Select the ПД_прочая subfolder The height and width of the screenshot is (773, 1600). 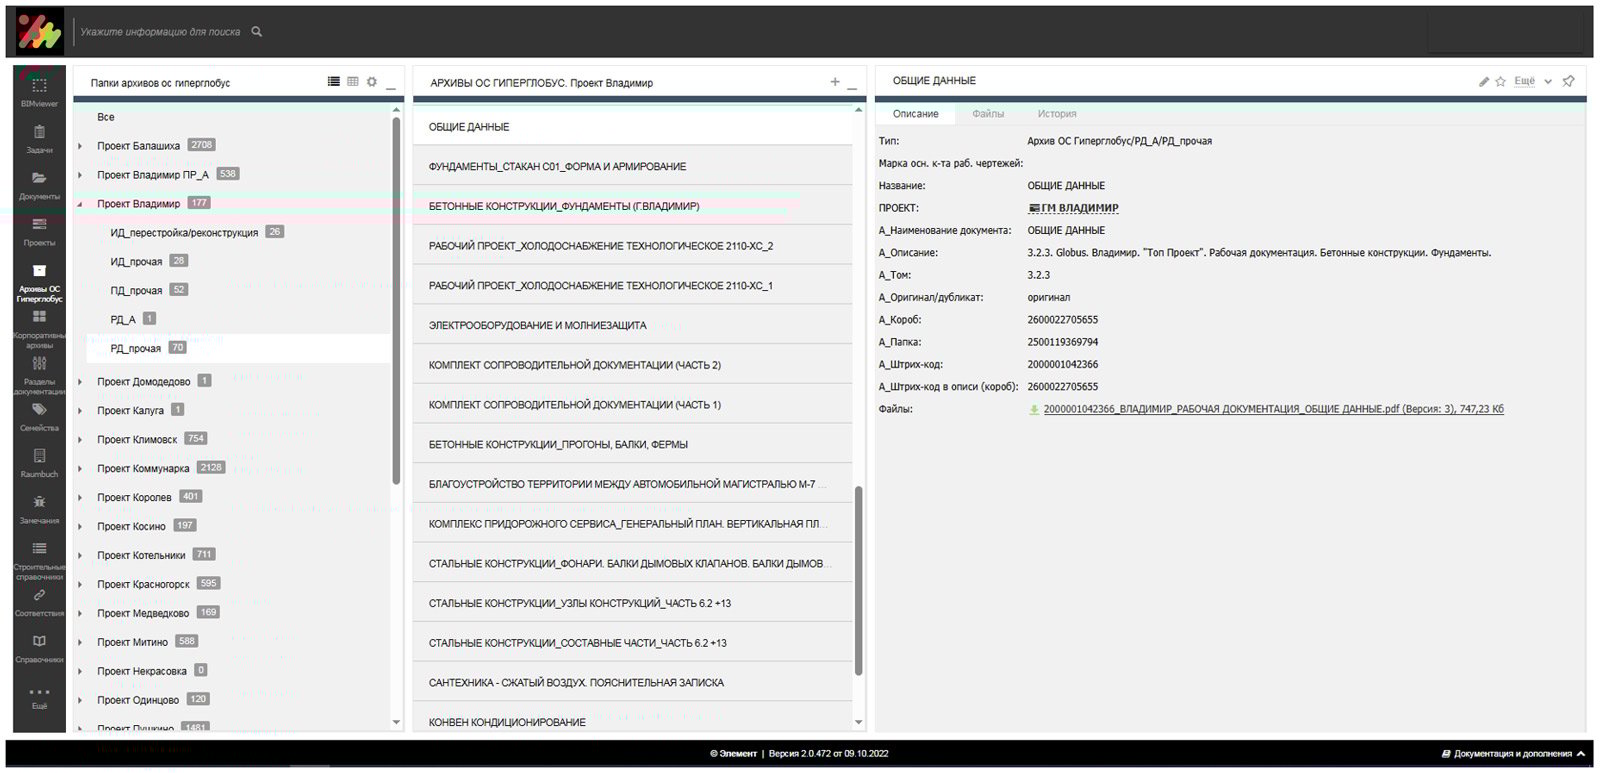coord(136,291)
